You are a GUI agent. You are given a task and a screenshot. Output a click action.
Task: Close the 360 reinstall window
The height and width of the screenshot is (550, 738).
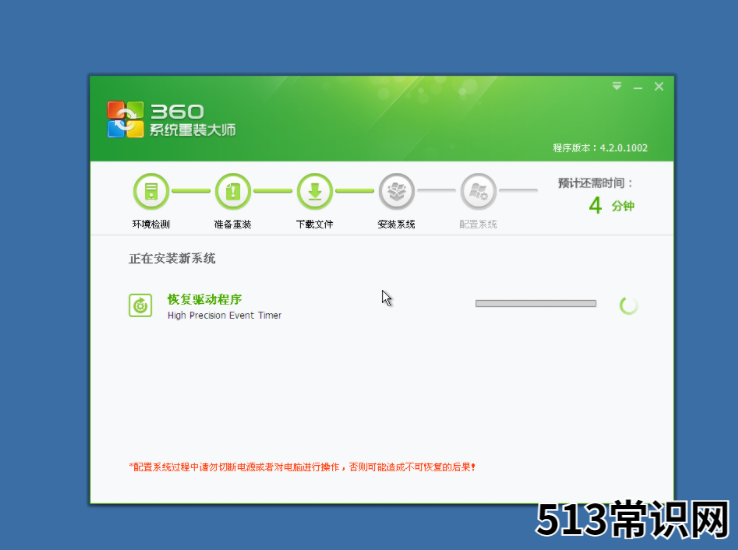click(x=659, y=87)
